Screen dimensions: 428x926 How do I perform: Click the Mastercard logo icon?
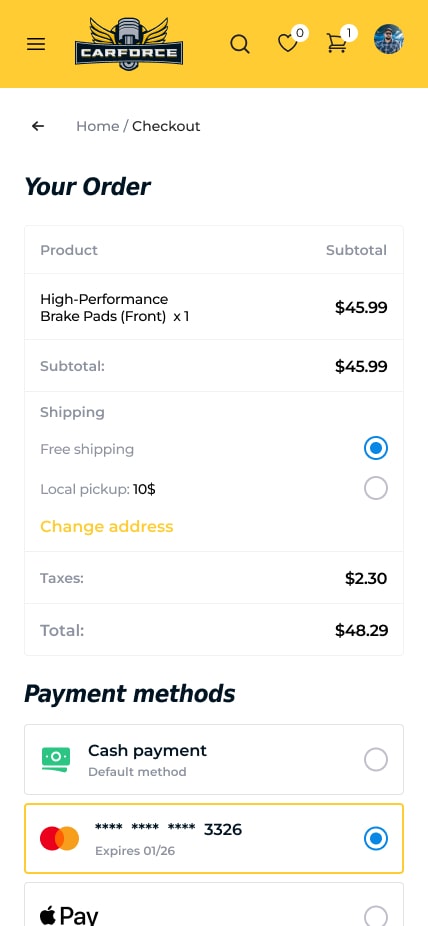pos(60,839)
